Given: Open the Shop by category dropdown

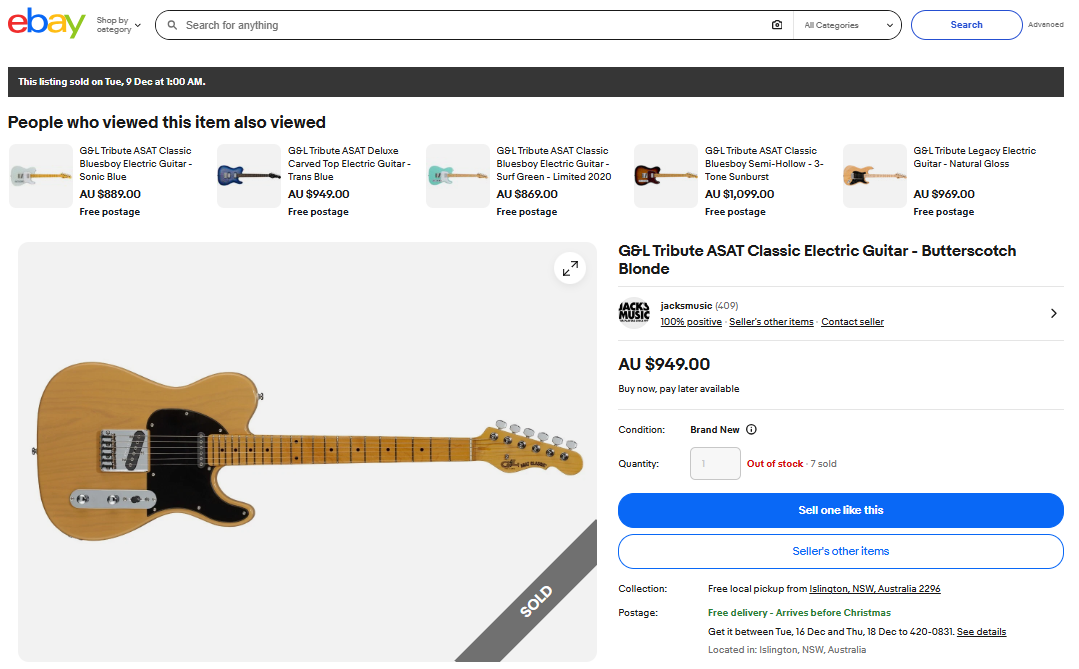Looking at the screenshot, I should click(119, 25).
